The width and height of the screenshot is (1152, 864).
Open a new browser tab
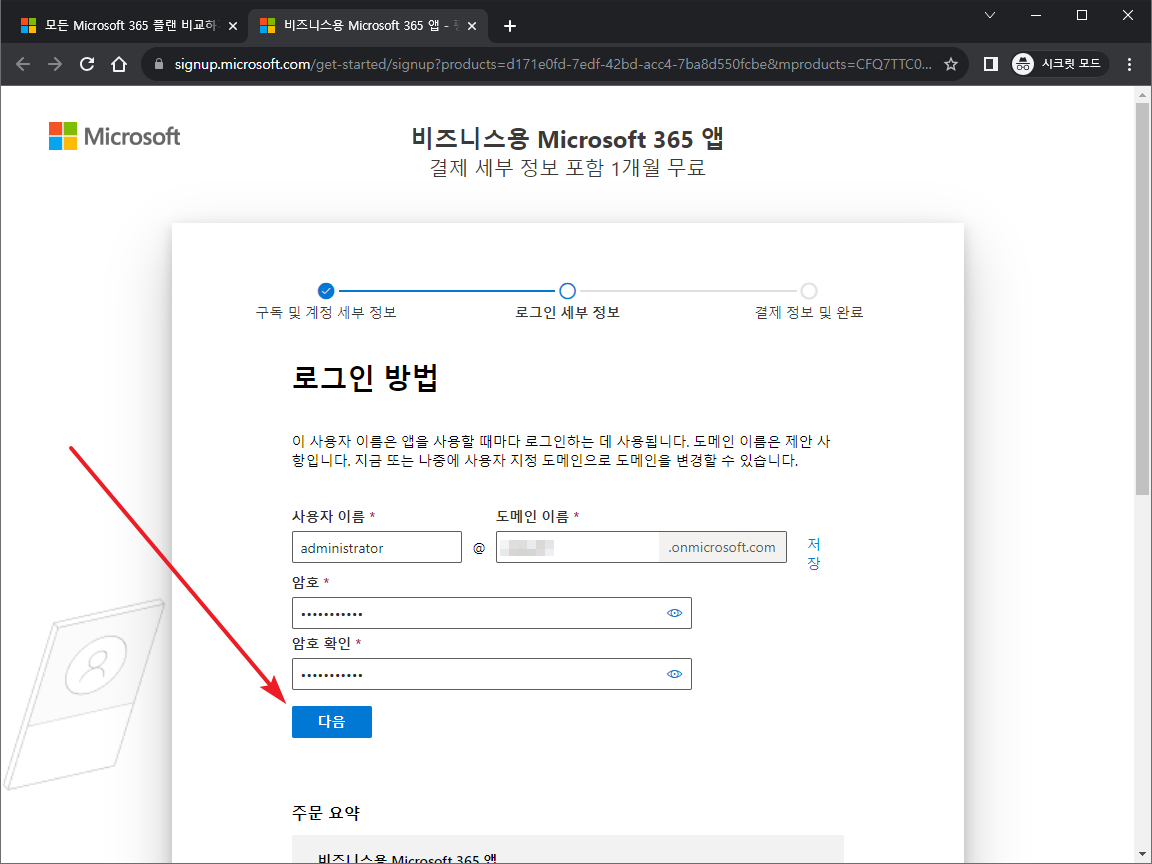510,26
